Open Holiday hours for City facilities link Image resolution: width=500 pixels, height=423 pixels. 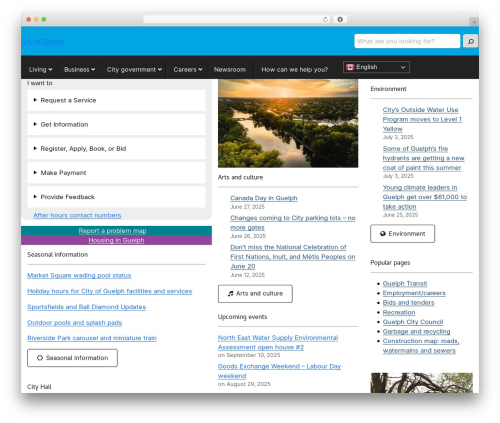[110, 291]
